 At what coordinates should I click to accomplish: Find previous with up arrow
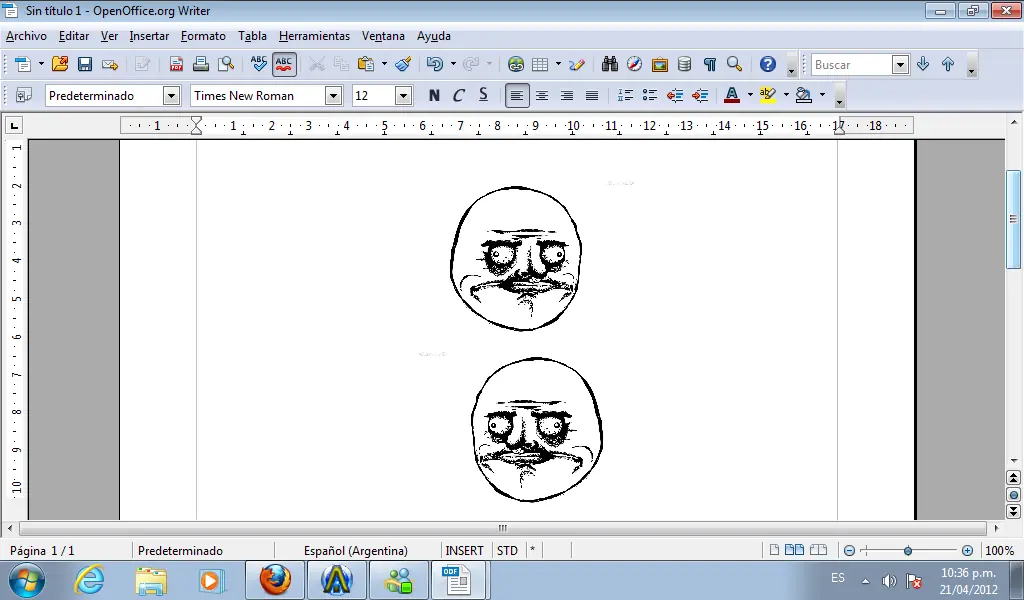[x=948, y=64]
